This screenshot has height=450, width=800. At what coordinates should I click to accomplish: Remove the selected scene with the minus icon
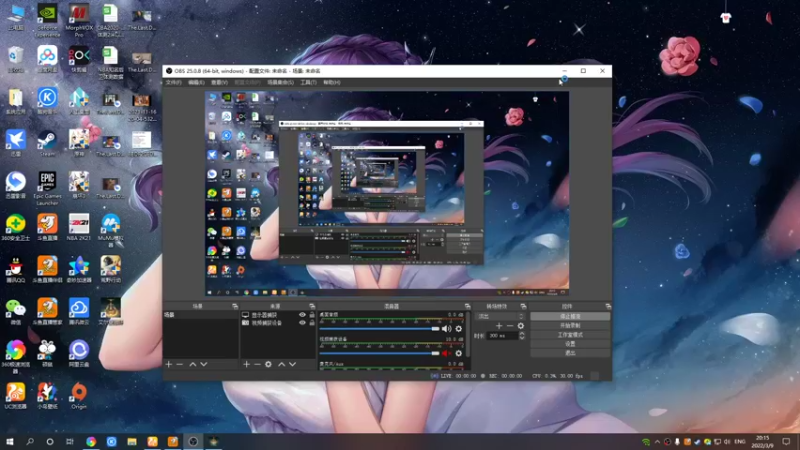click(180, 364)
